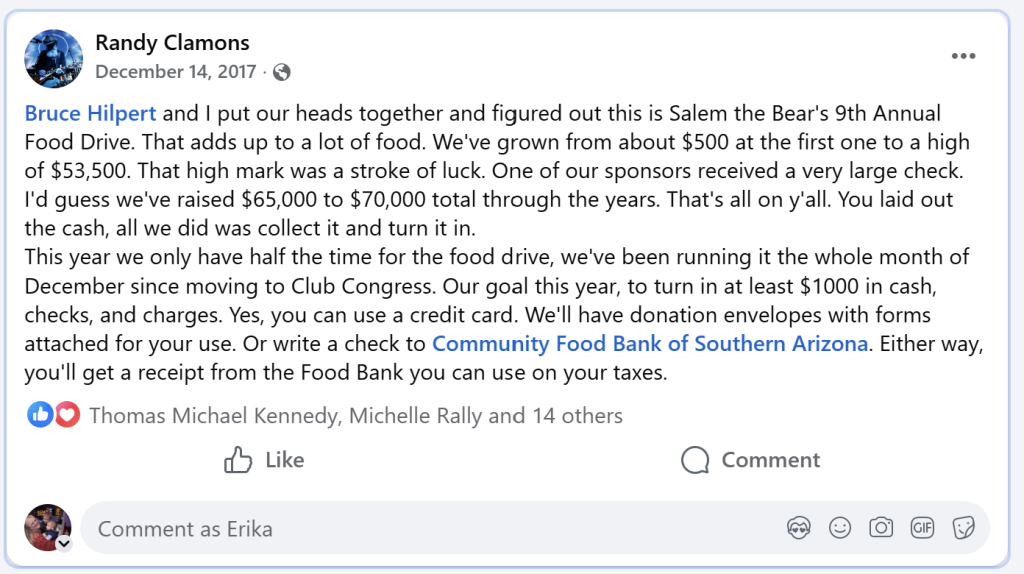This screenshot has height=574, width=1024.
Task: Expand the commenter identity switch arrow
Action: 64,543
